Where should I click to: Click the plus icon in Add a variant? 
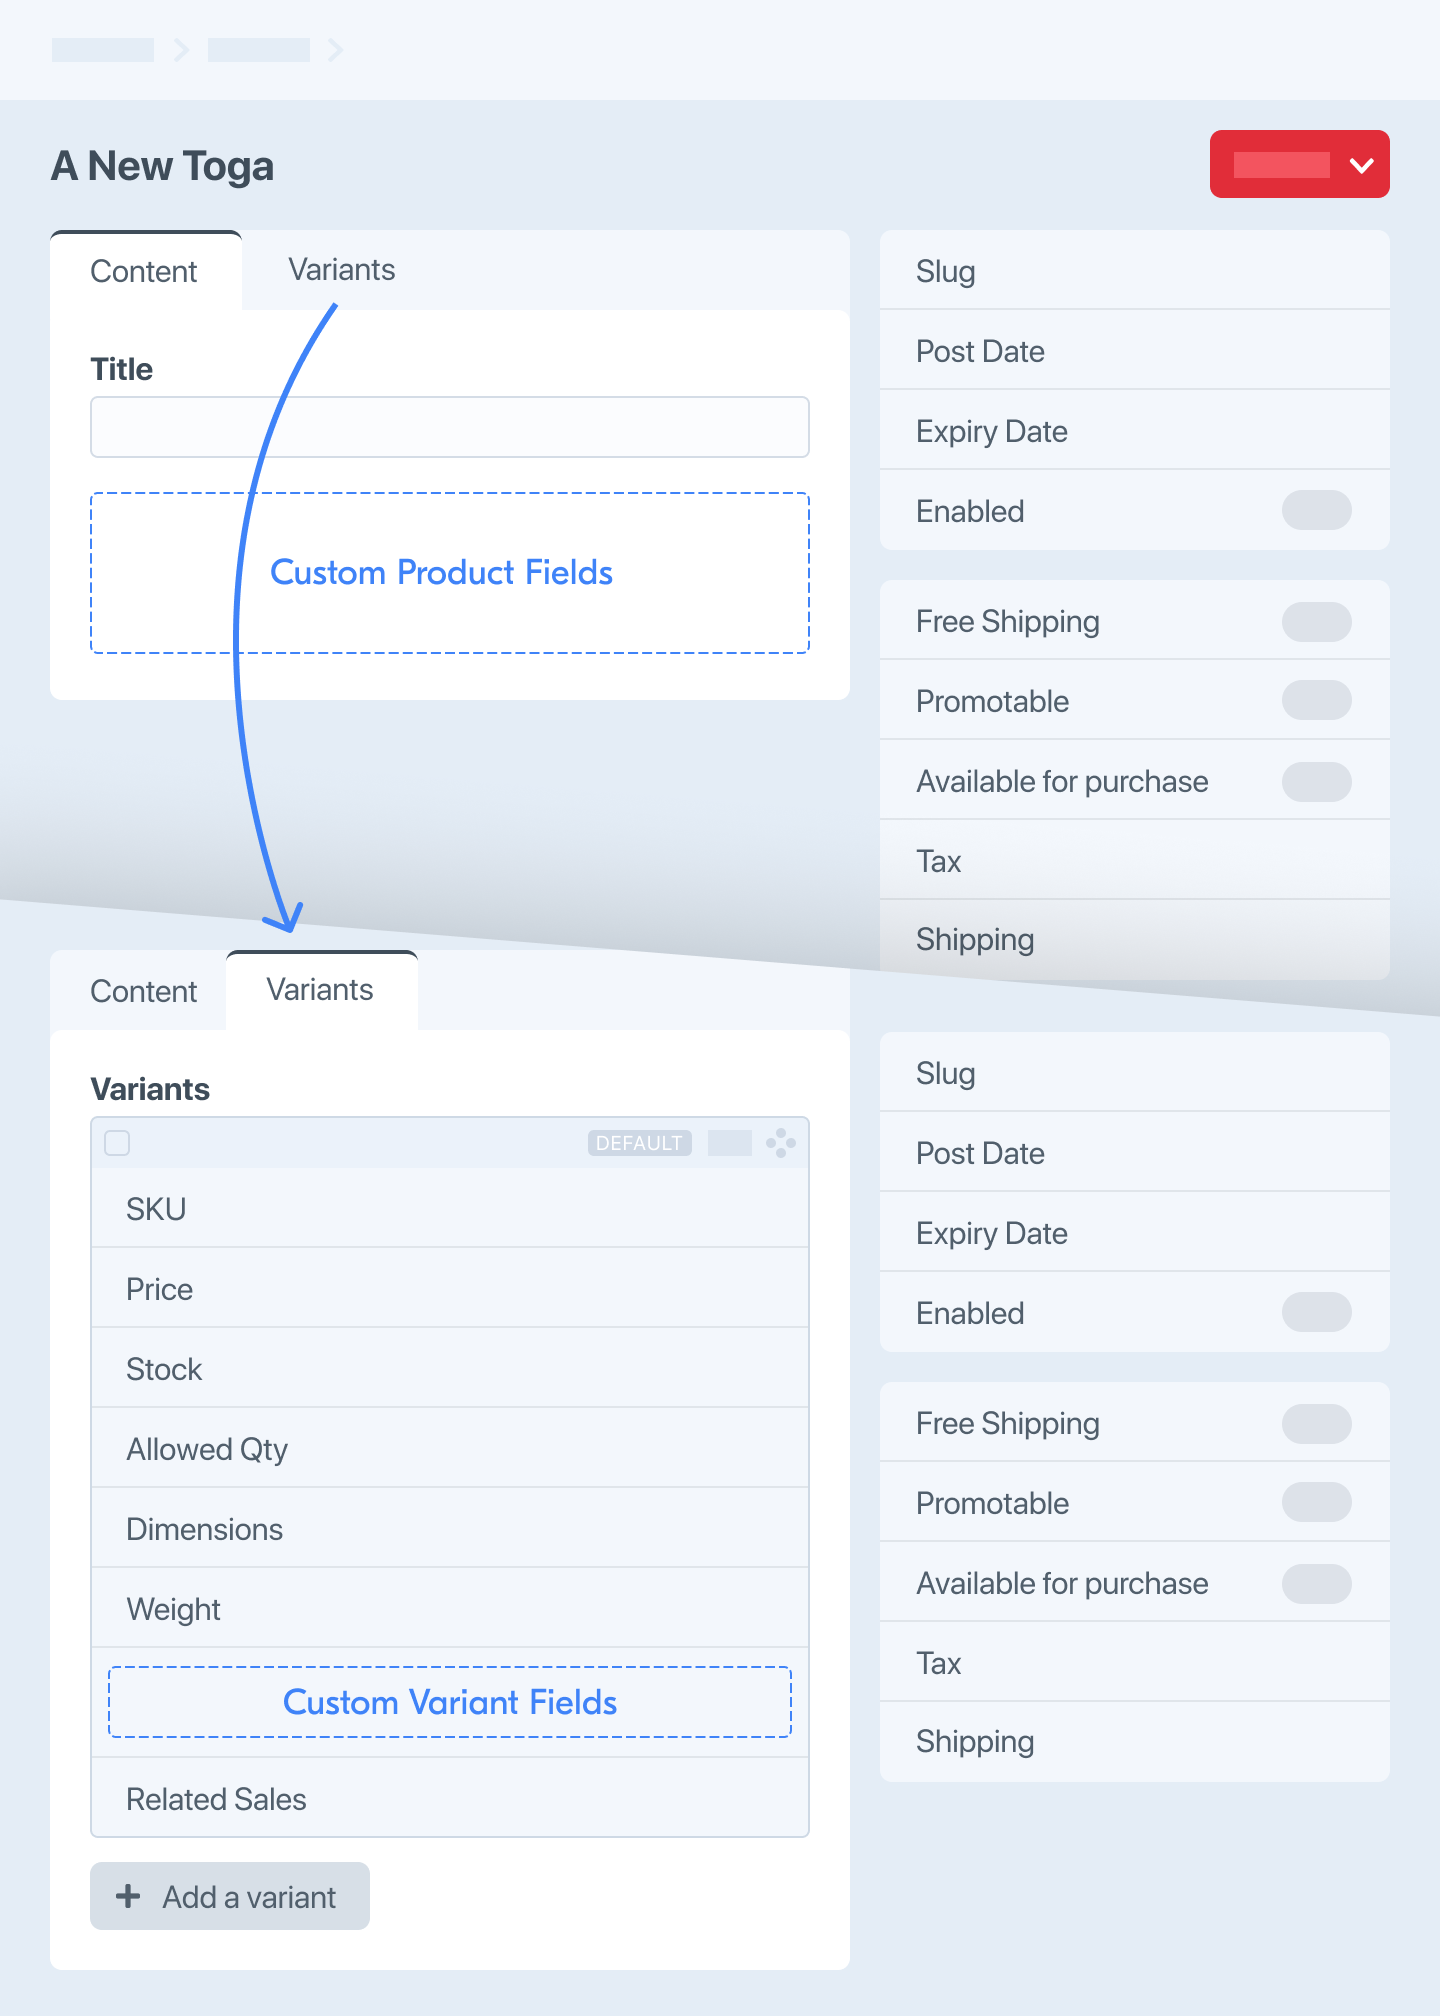[x=128, y=1896]
